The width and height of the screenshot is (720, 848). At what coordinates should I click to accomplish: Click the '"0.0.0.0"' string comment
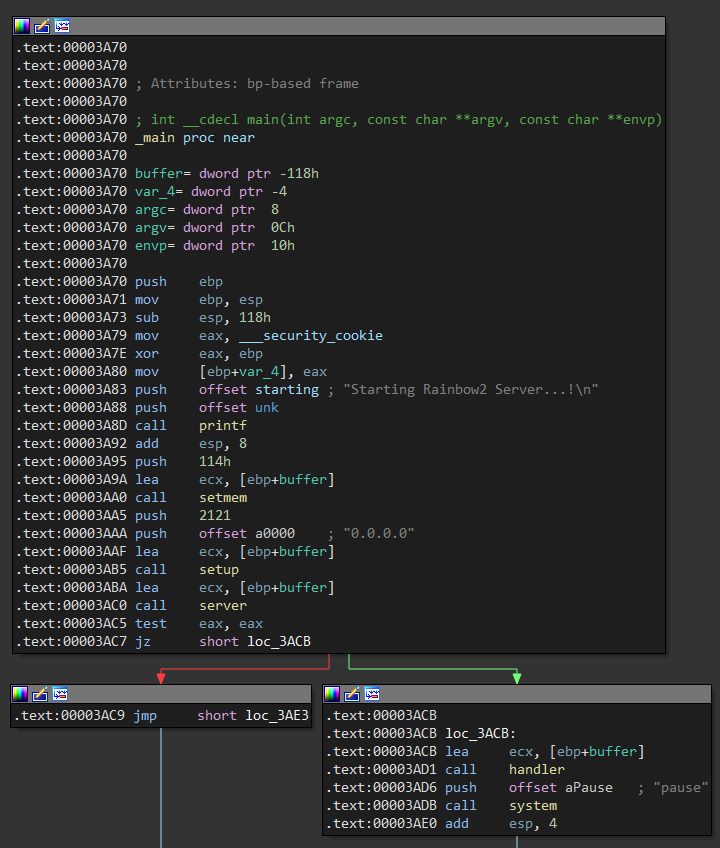(379, 534)
